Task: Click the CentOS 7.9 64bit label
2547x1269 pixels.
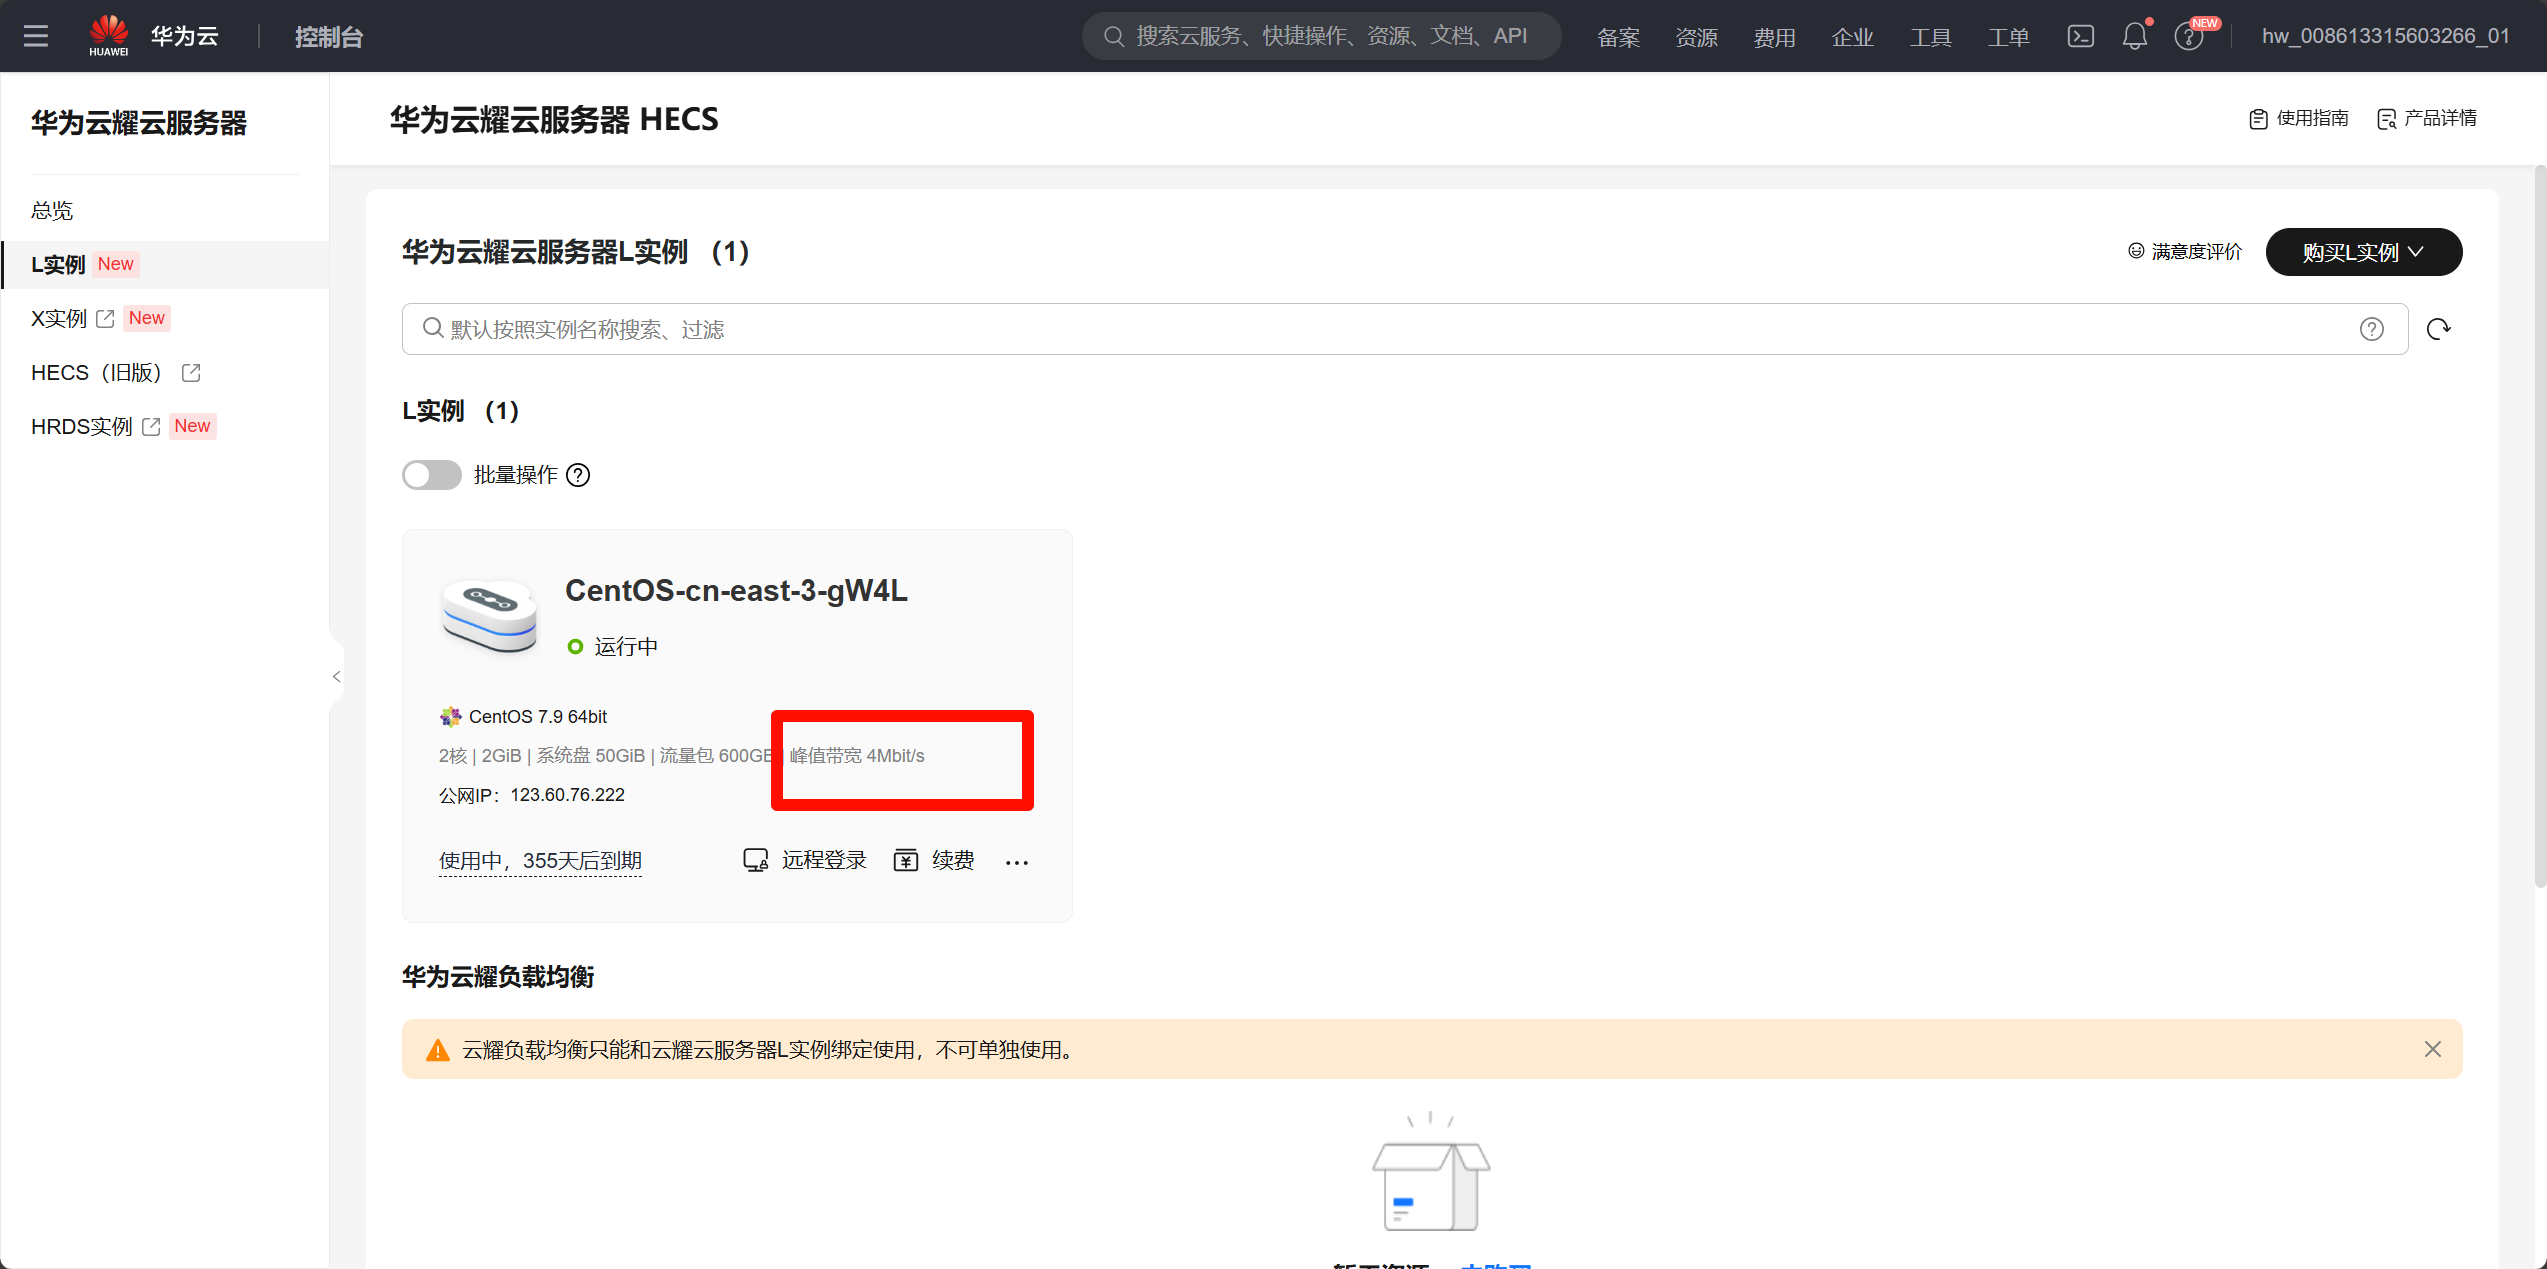Action: pyautogui.click(x=538, y=717)
